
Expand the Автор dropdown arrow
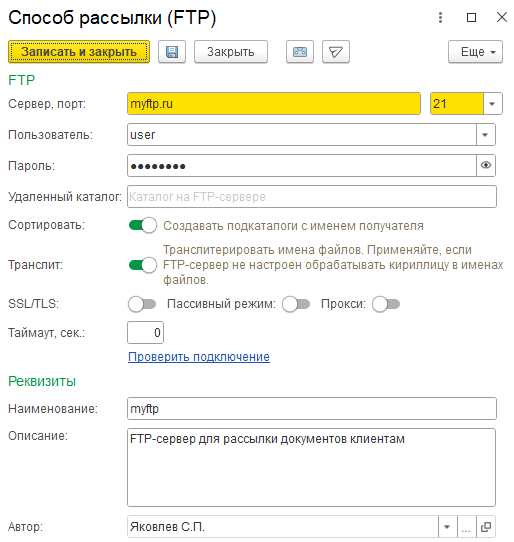point(447,526)
